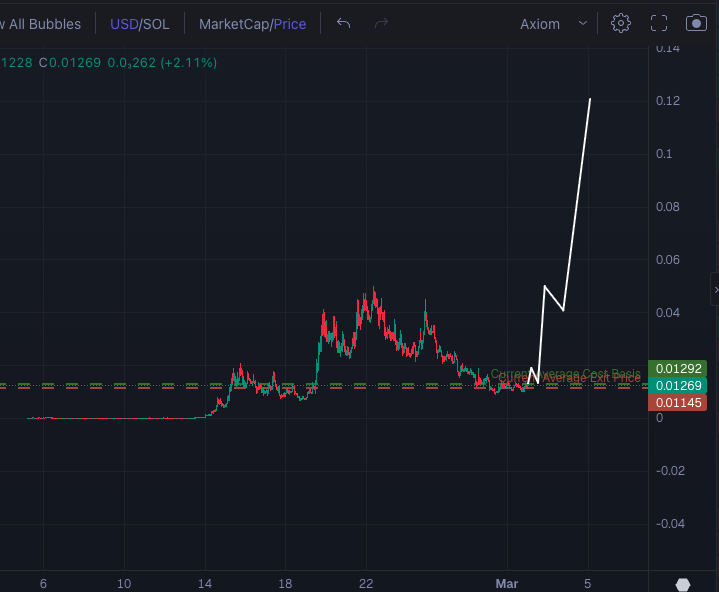Viewport: 719px width, 592px height.
Task: Click the +2.11% change value
Action: (188, 63)
